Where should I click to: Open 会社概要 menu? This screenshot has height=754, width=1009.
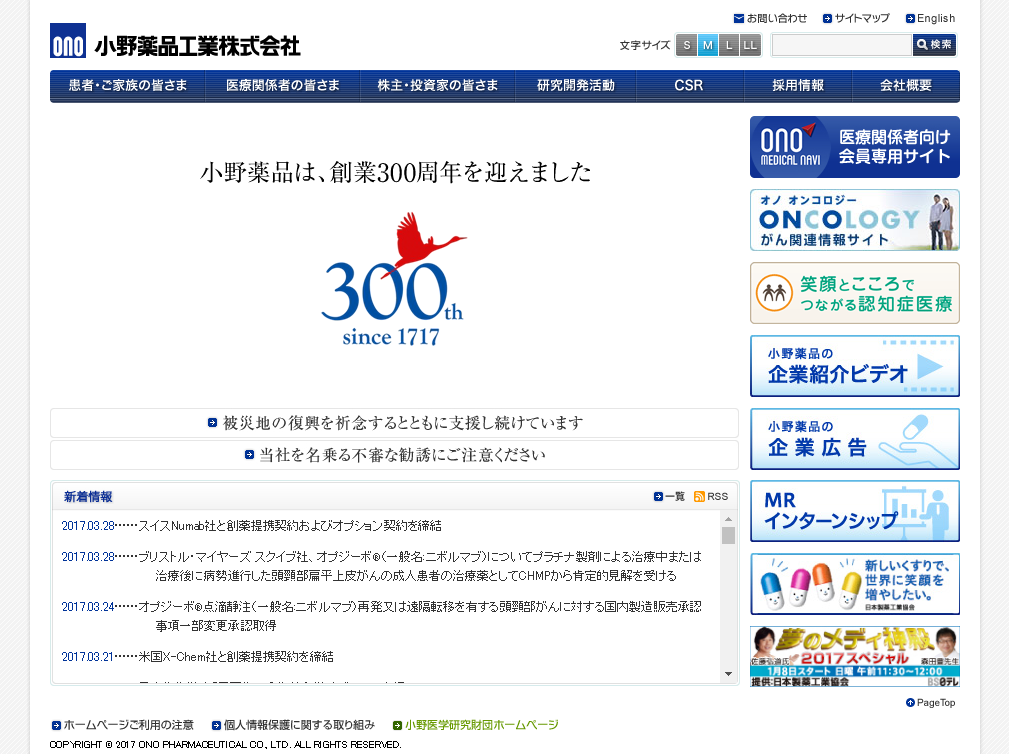point(906,86)
